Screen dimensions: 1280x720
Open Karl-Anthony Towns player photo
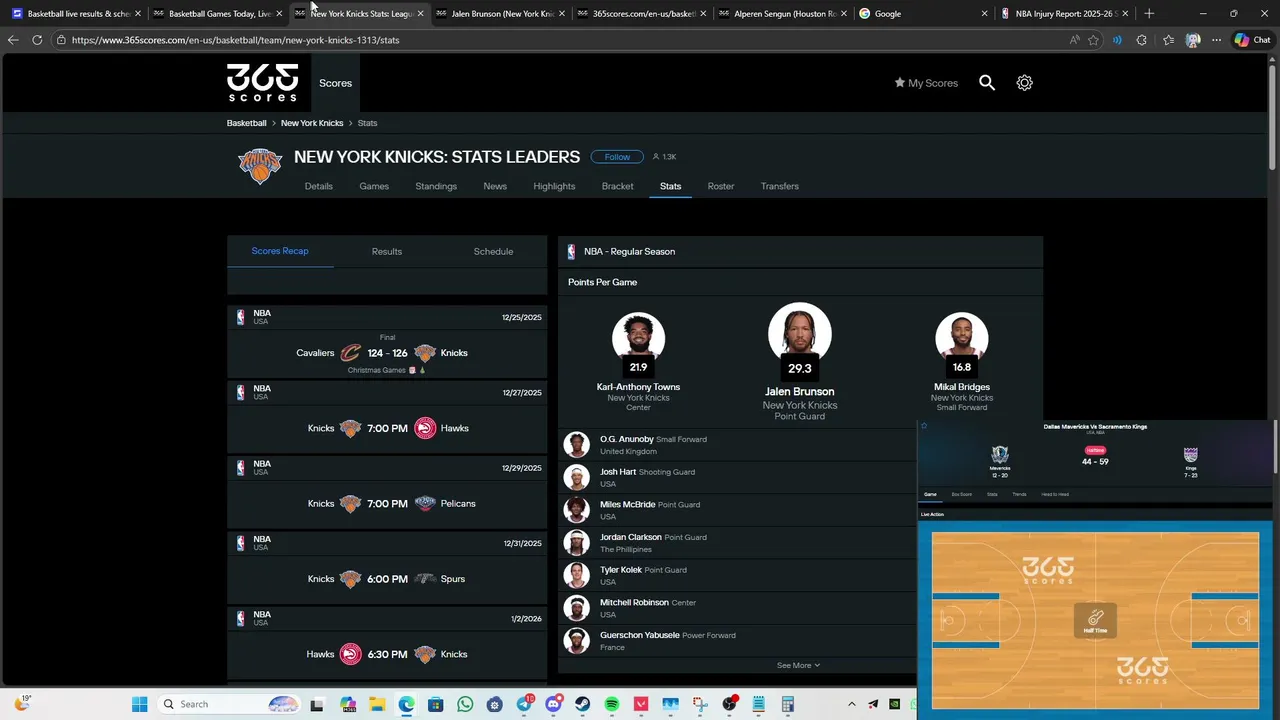638,338
